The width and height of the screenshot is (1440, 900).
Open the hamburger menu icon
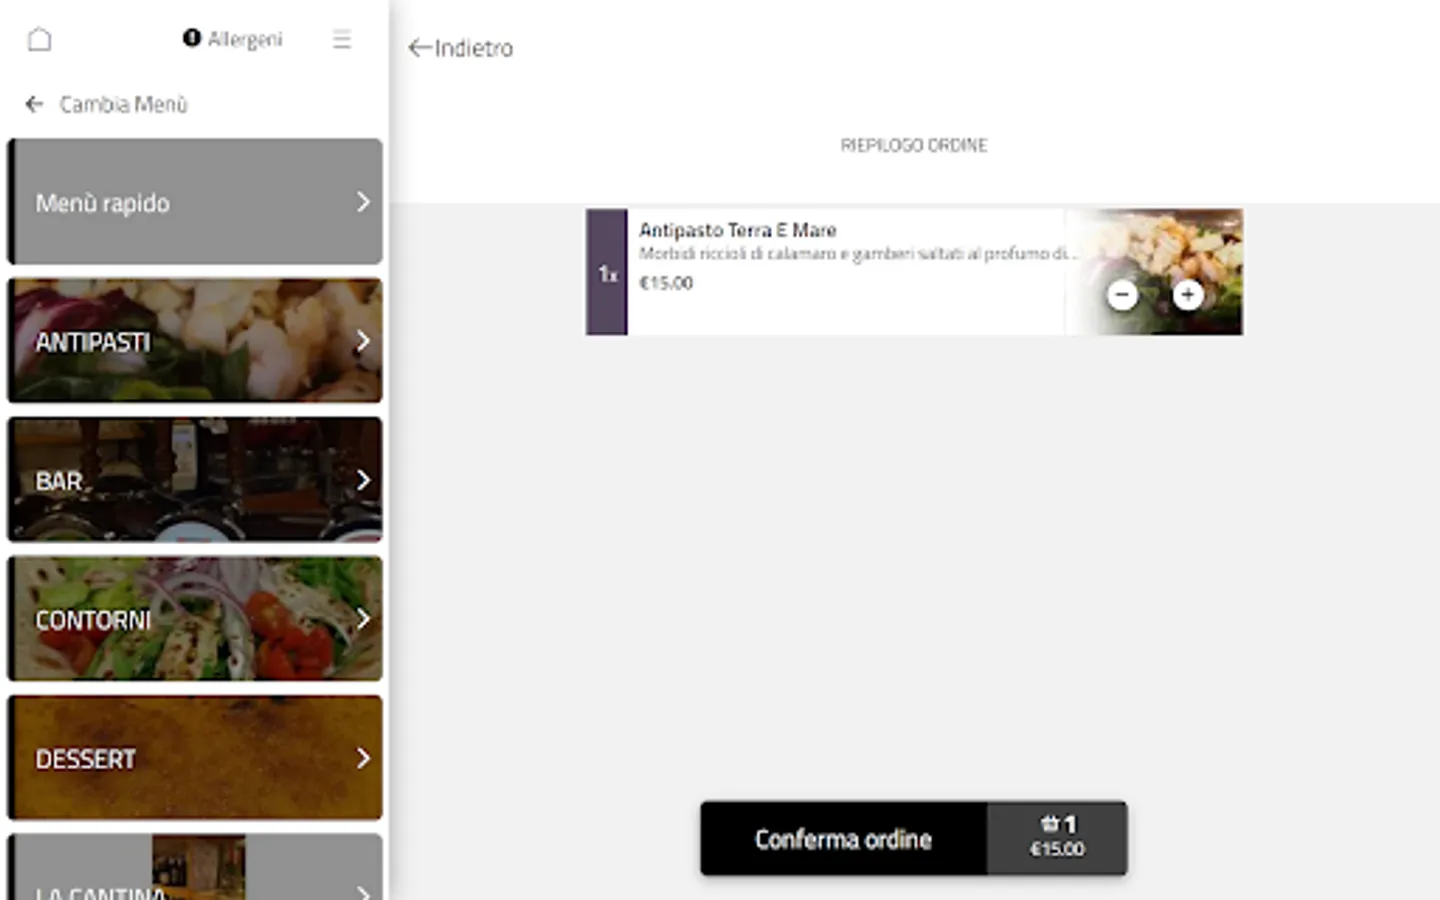pyautogui.click(x=342, y=39)
